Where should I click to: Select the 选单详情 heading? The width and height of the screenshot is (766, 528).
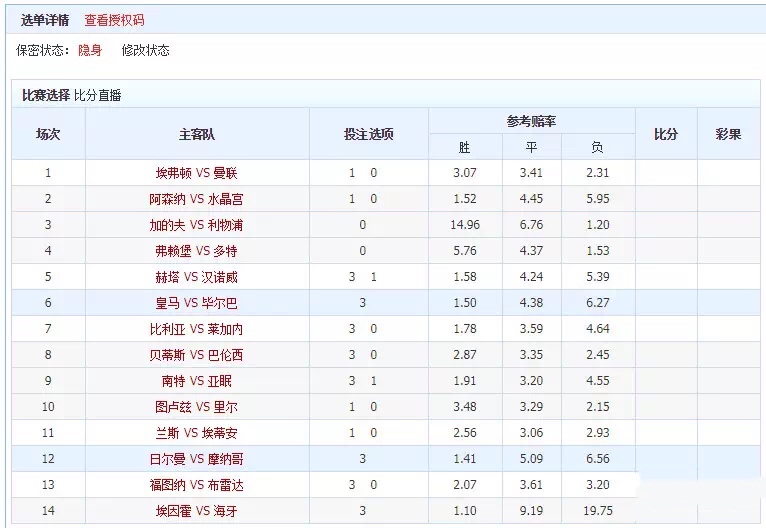45,21
